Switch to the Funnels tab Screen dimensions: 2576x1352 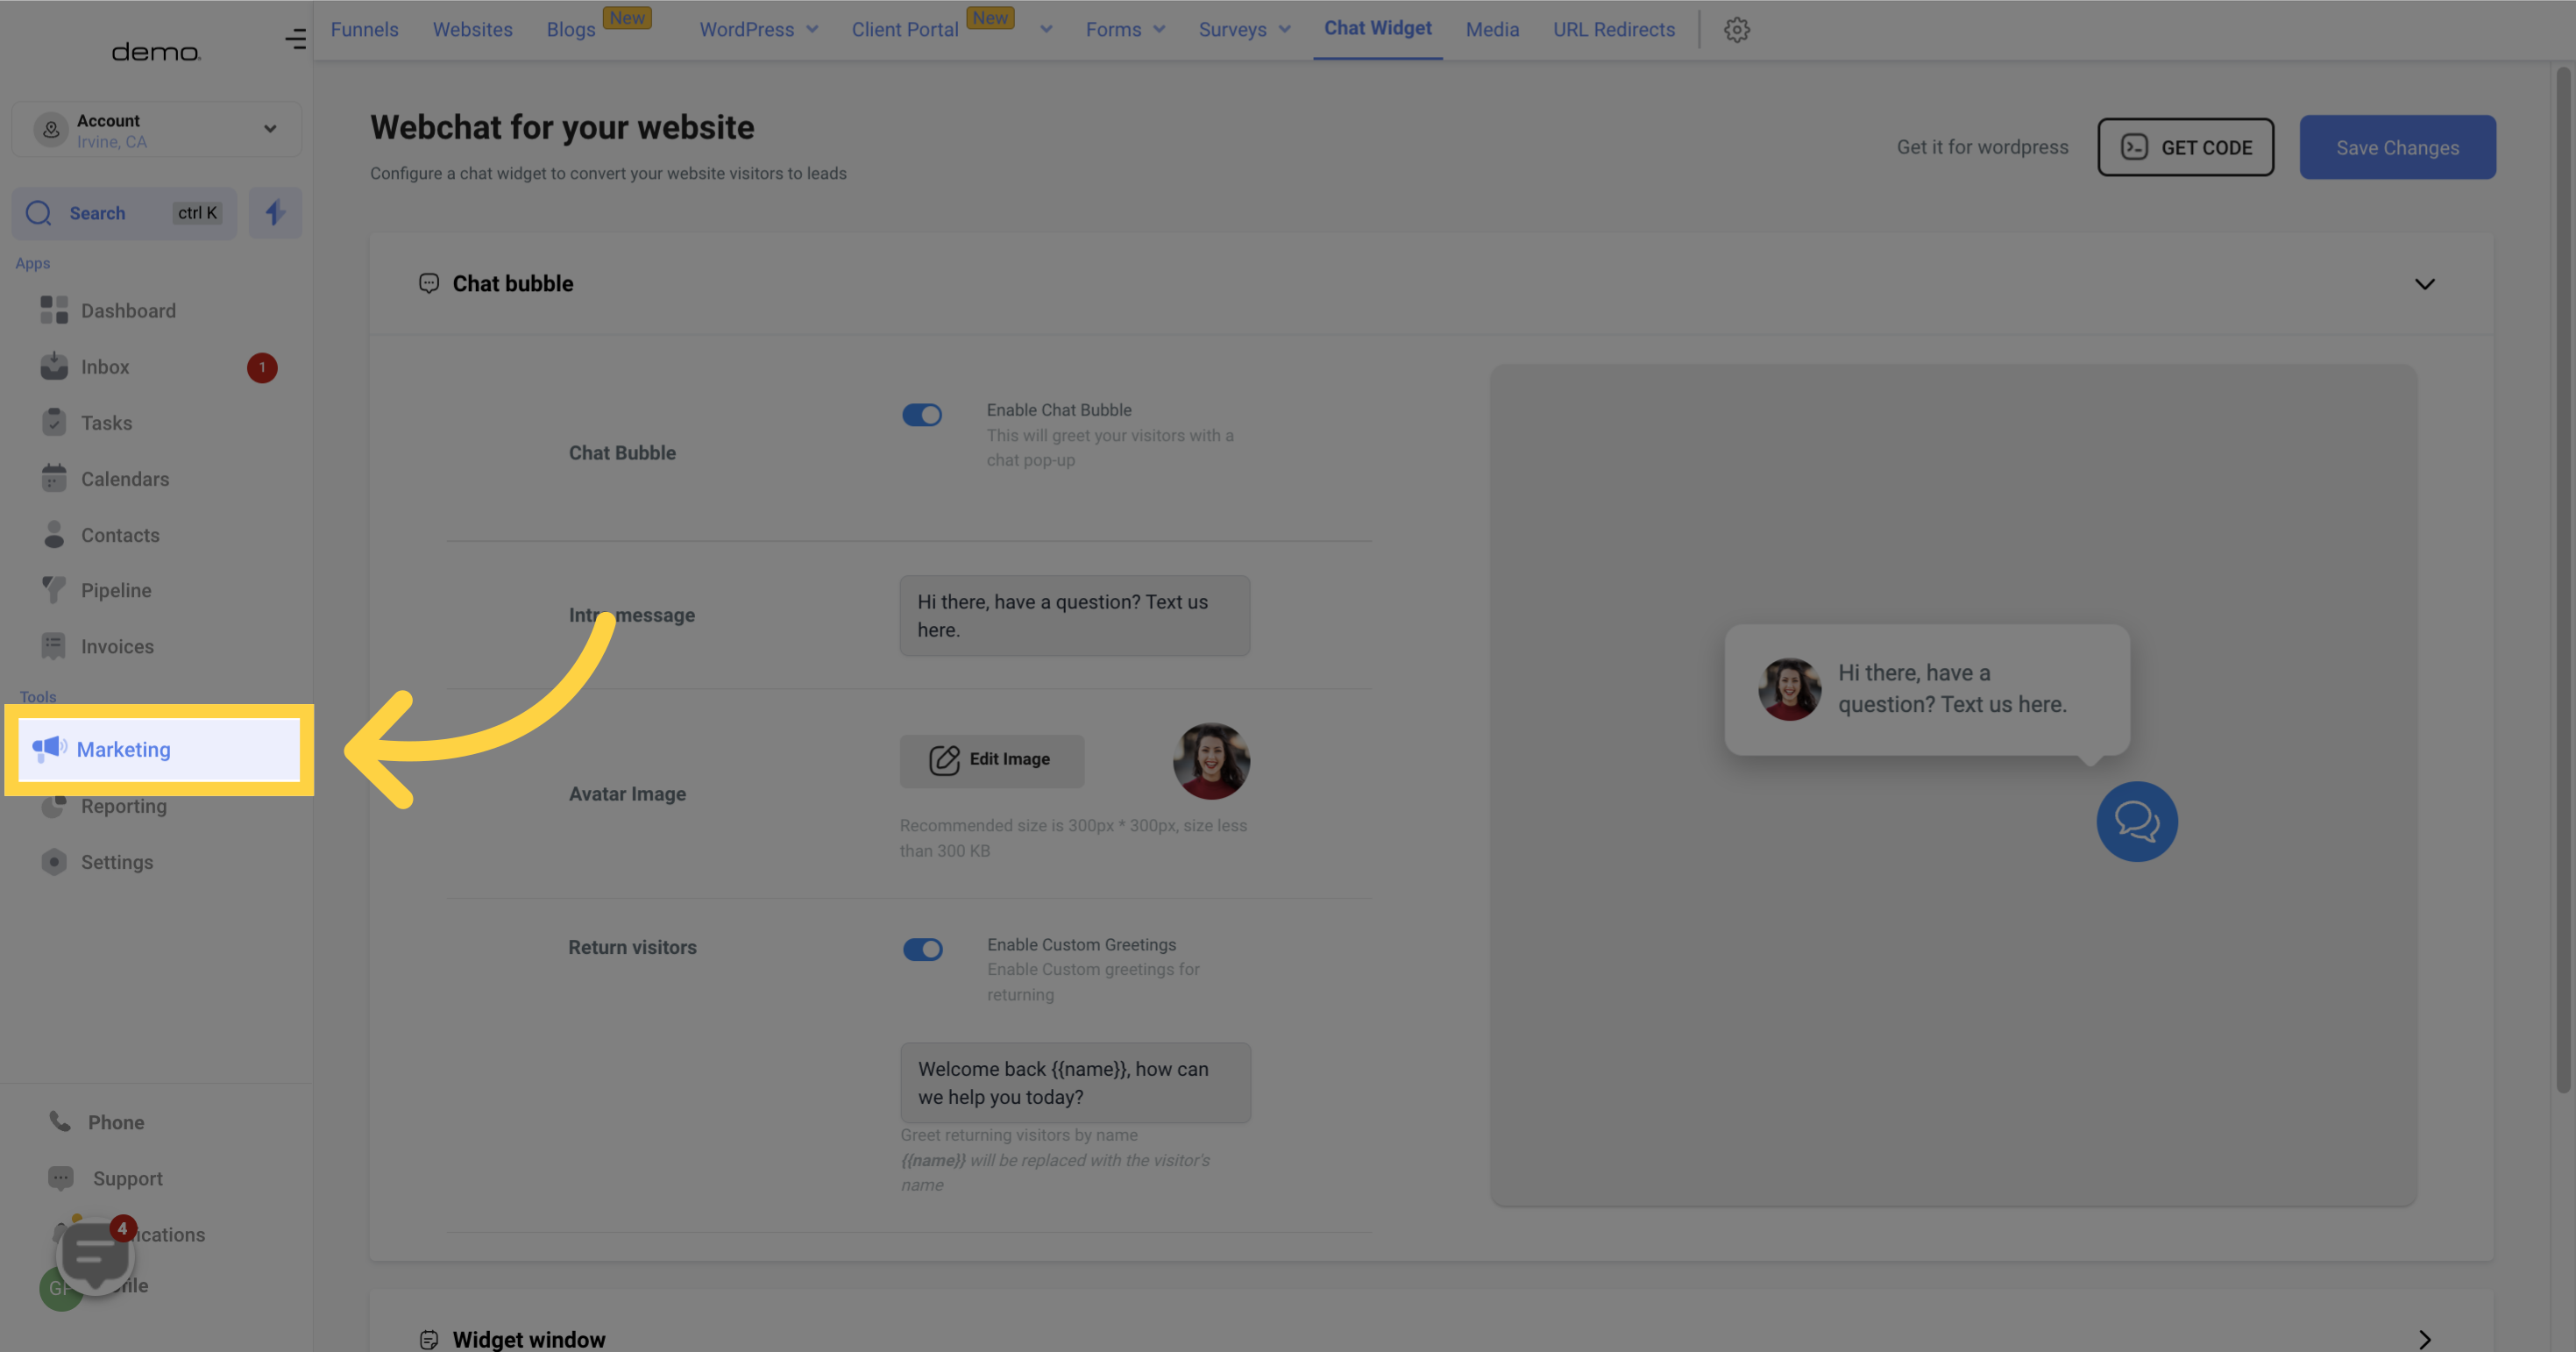coord(364,29)
